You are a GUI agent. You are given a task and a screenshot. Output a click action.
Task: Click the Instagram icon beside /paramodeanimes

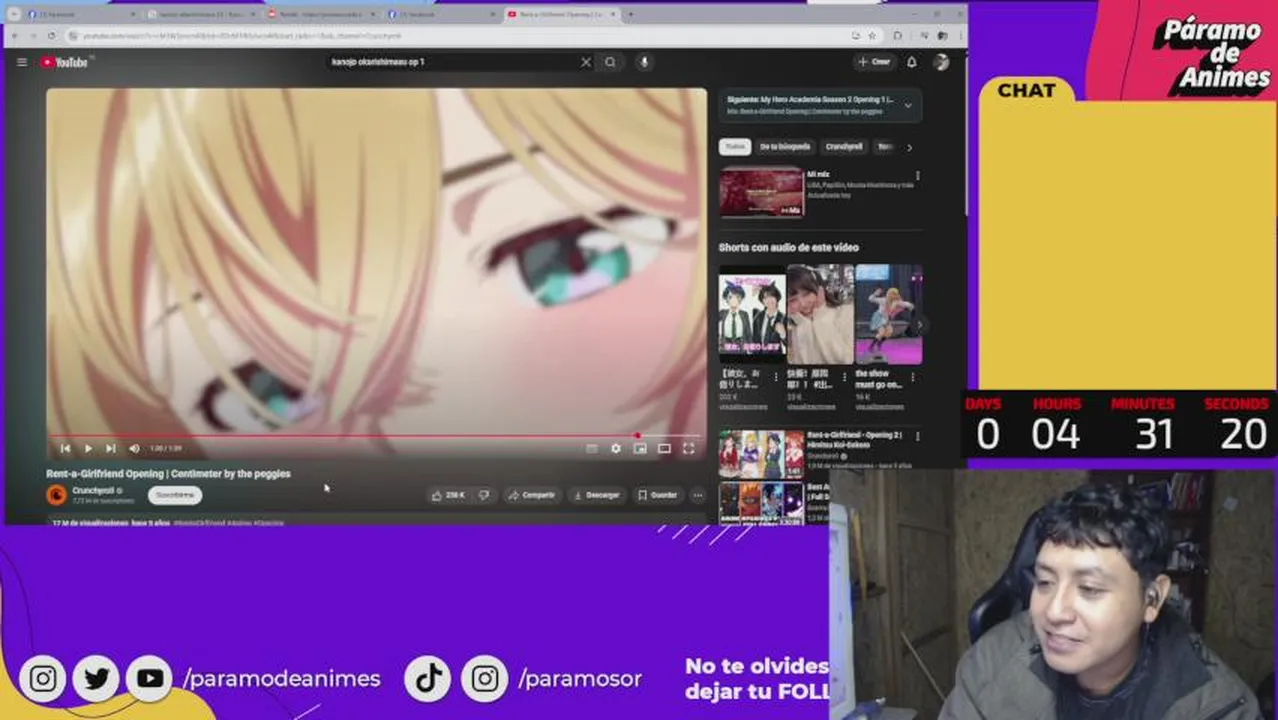click(x=42, y=679)
